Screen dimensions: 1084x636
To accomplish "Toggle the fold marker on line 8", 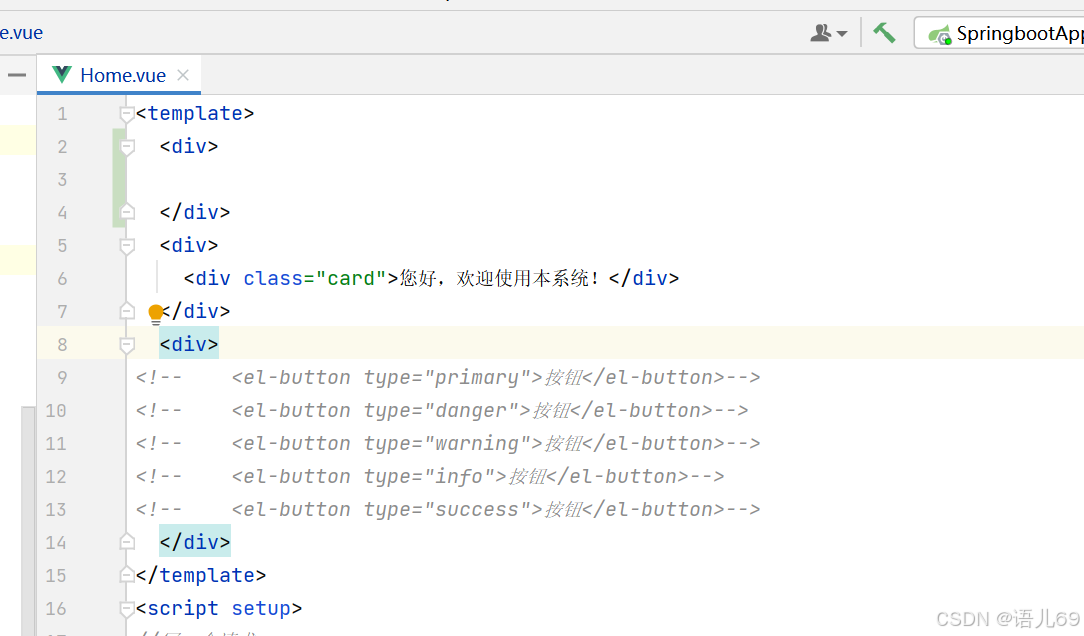I will [x=126, y=344].
